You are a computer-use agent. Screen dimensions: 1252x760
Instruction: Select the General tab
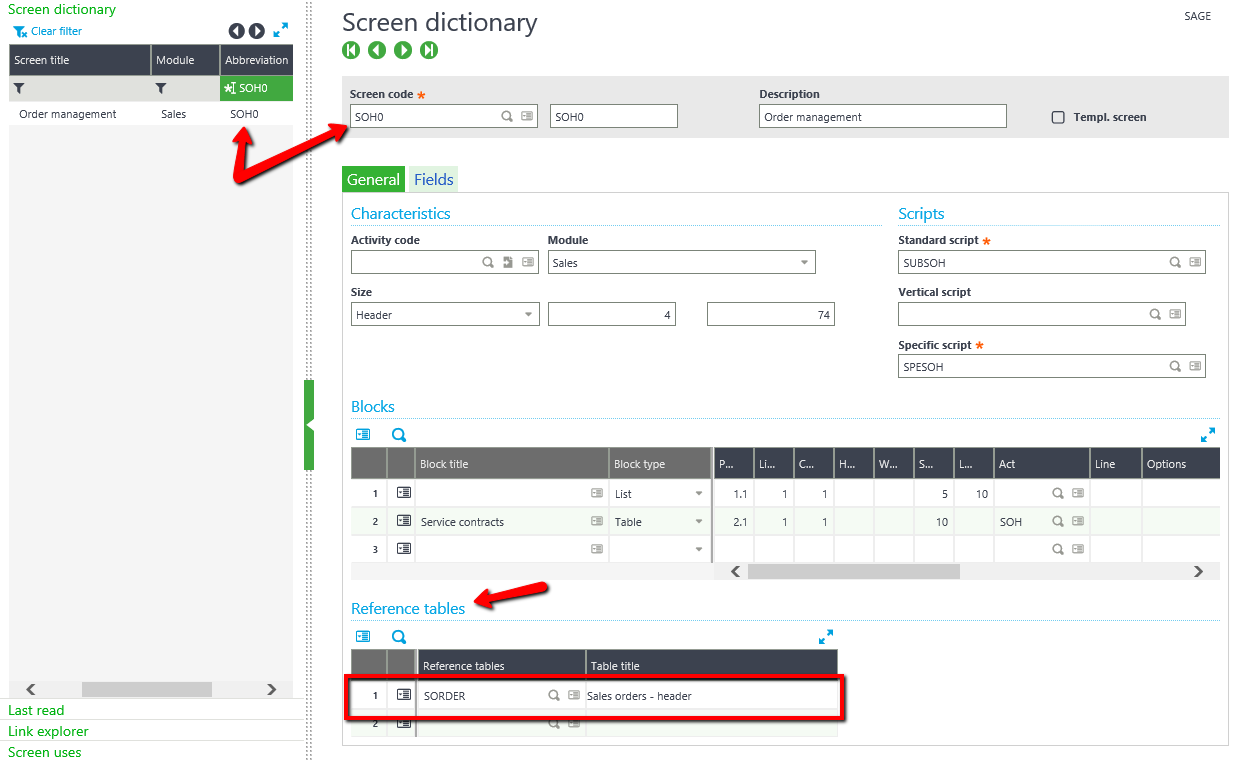click(373, 180)
